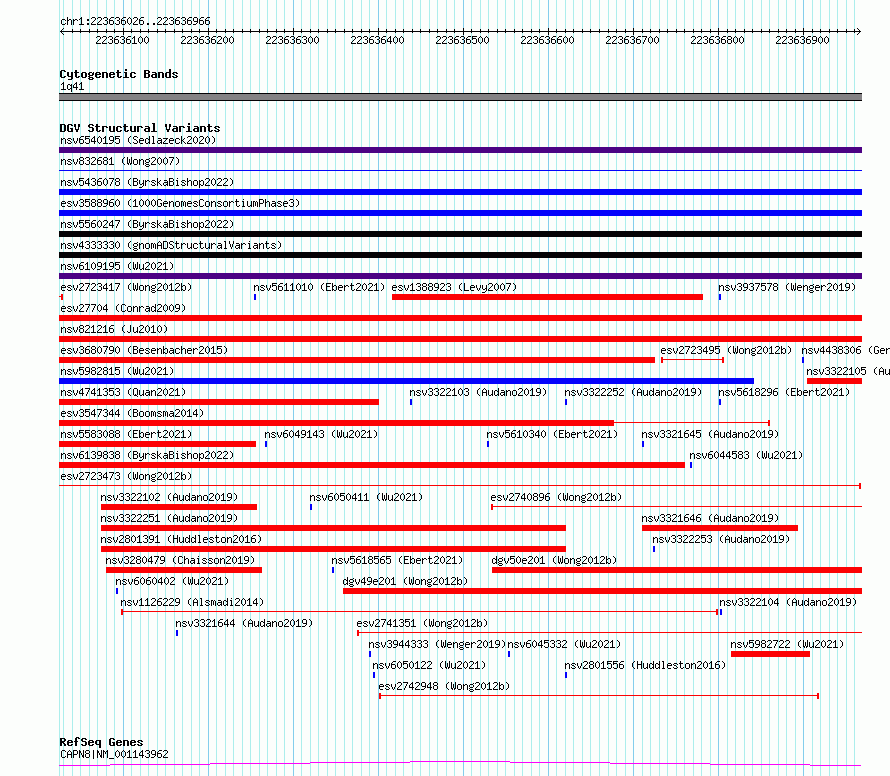Click ruler position 223636500

point(462,40)
